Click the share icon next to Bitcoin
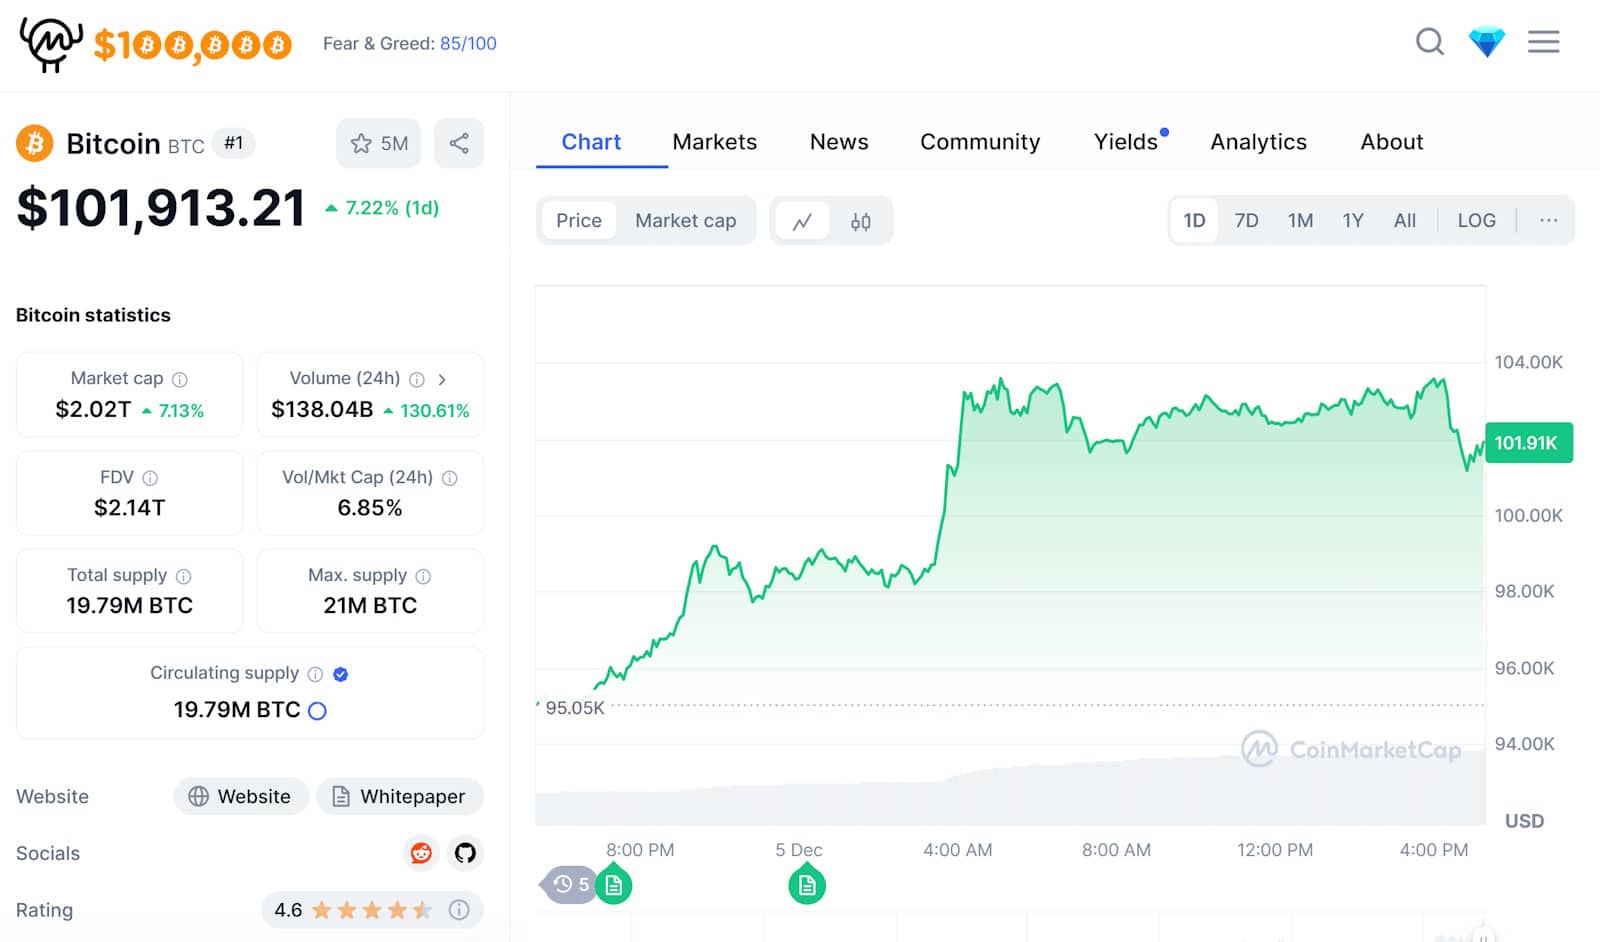The width and height of the screenshot is (1600, 942). coord(459,143)
